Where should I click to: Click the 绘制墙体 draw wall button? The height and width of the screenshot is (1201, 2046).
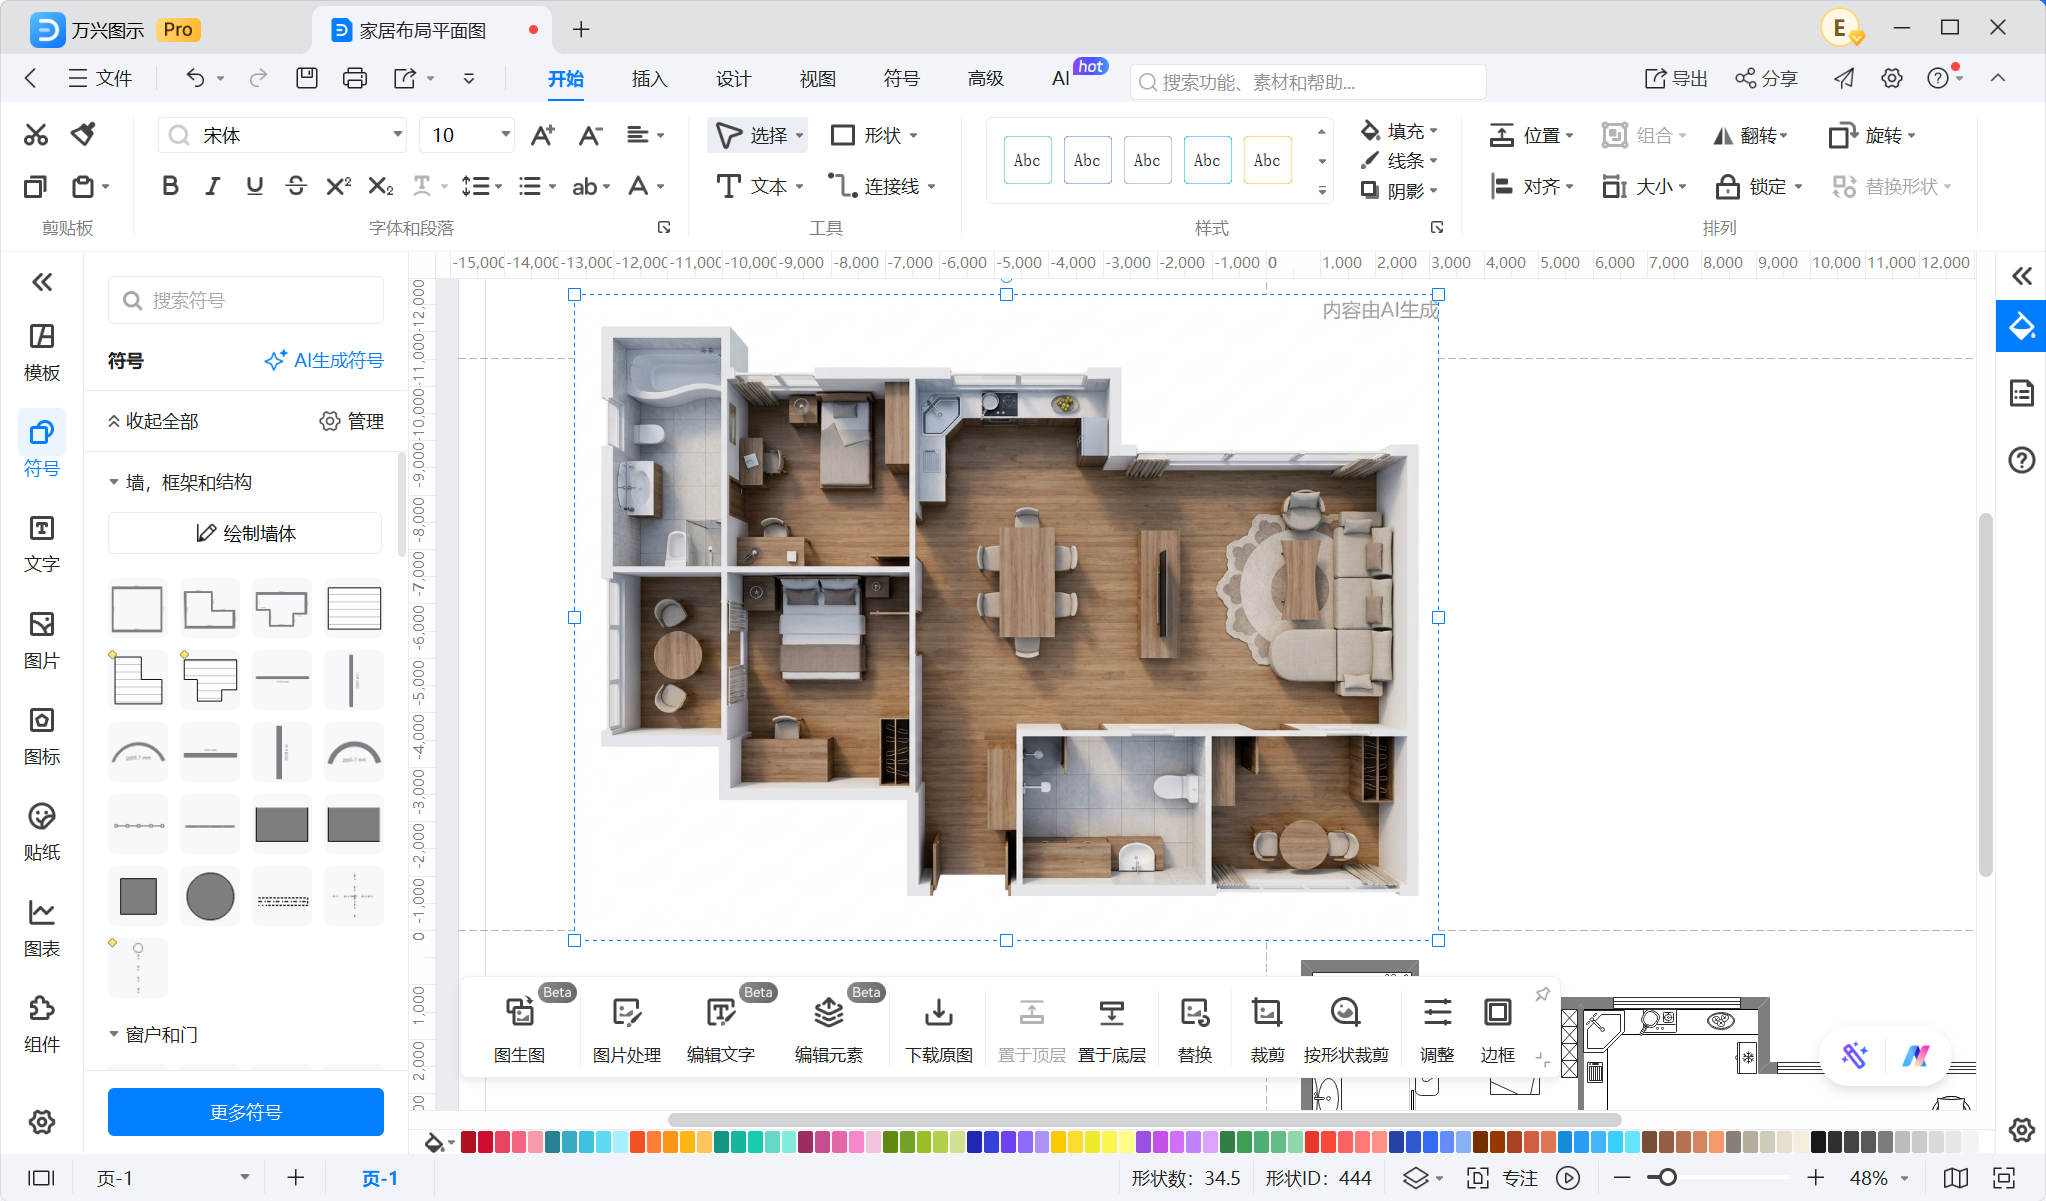(x=245, y=533)
